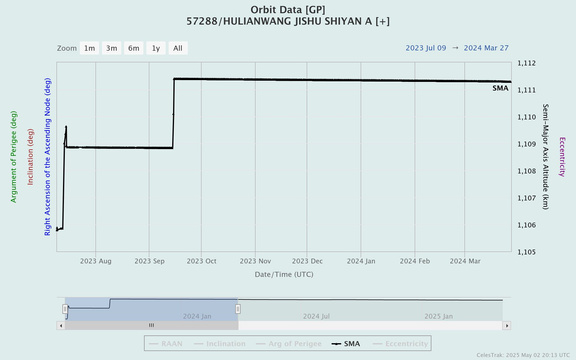
Task: Edit the 2023 Jul 09 start date
Action: coord(426,48)
